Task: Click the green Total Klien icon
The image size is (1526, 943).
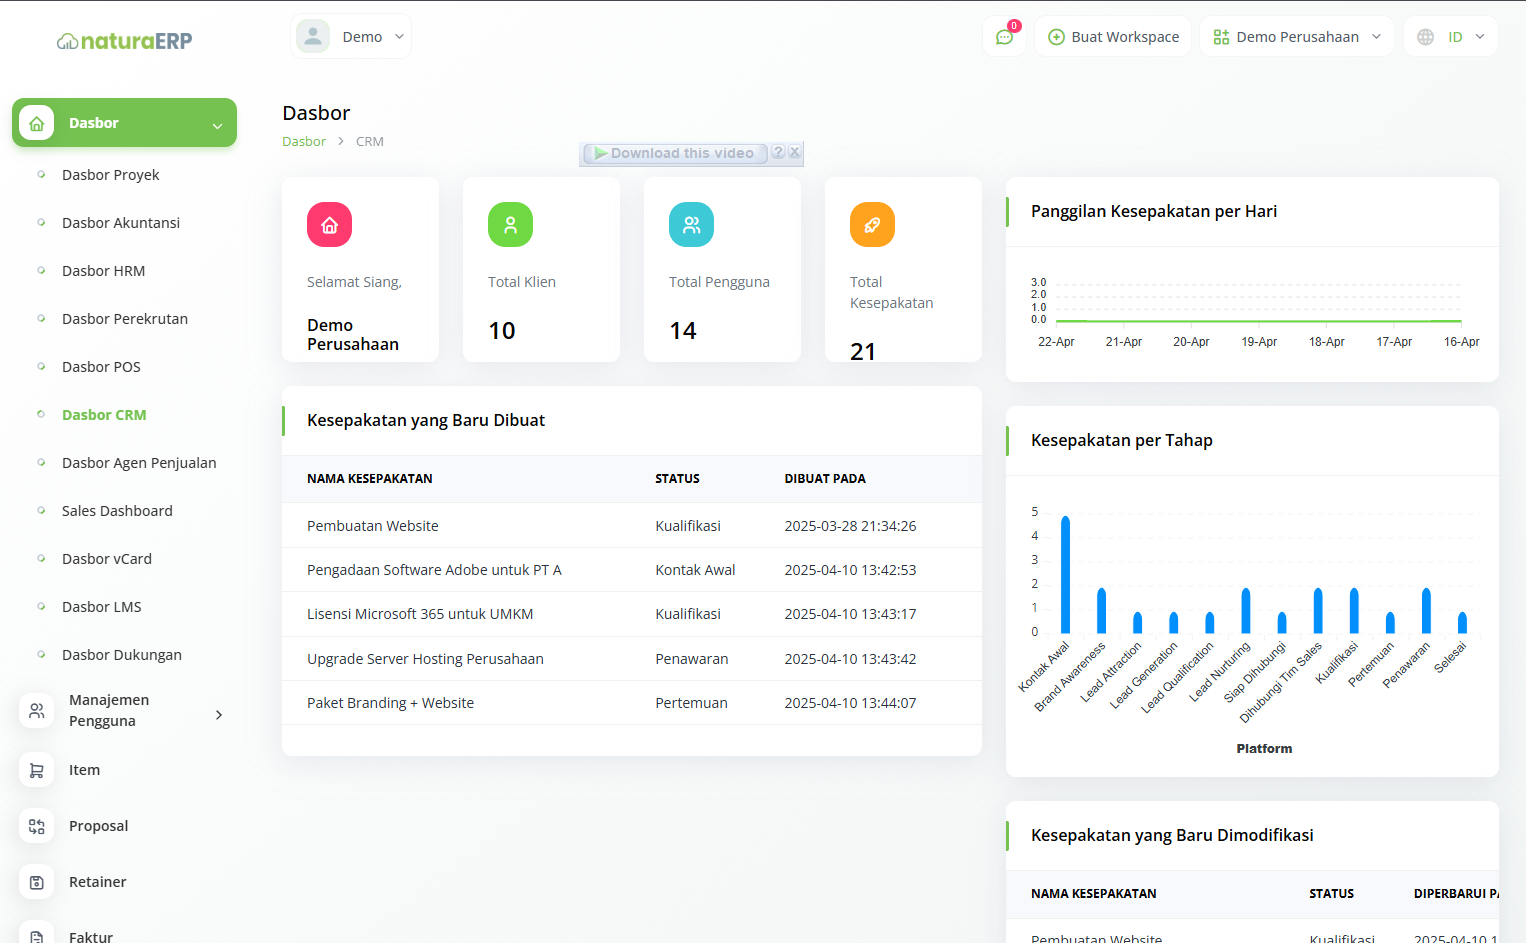Action: tap(510, 225)
